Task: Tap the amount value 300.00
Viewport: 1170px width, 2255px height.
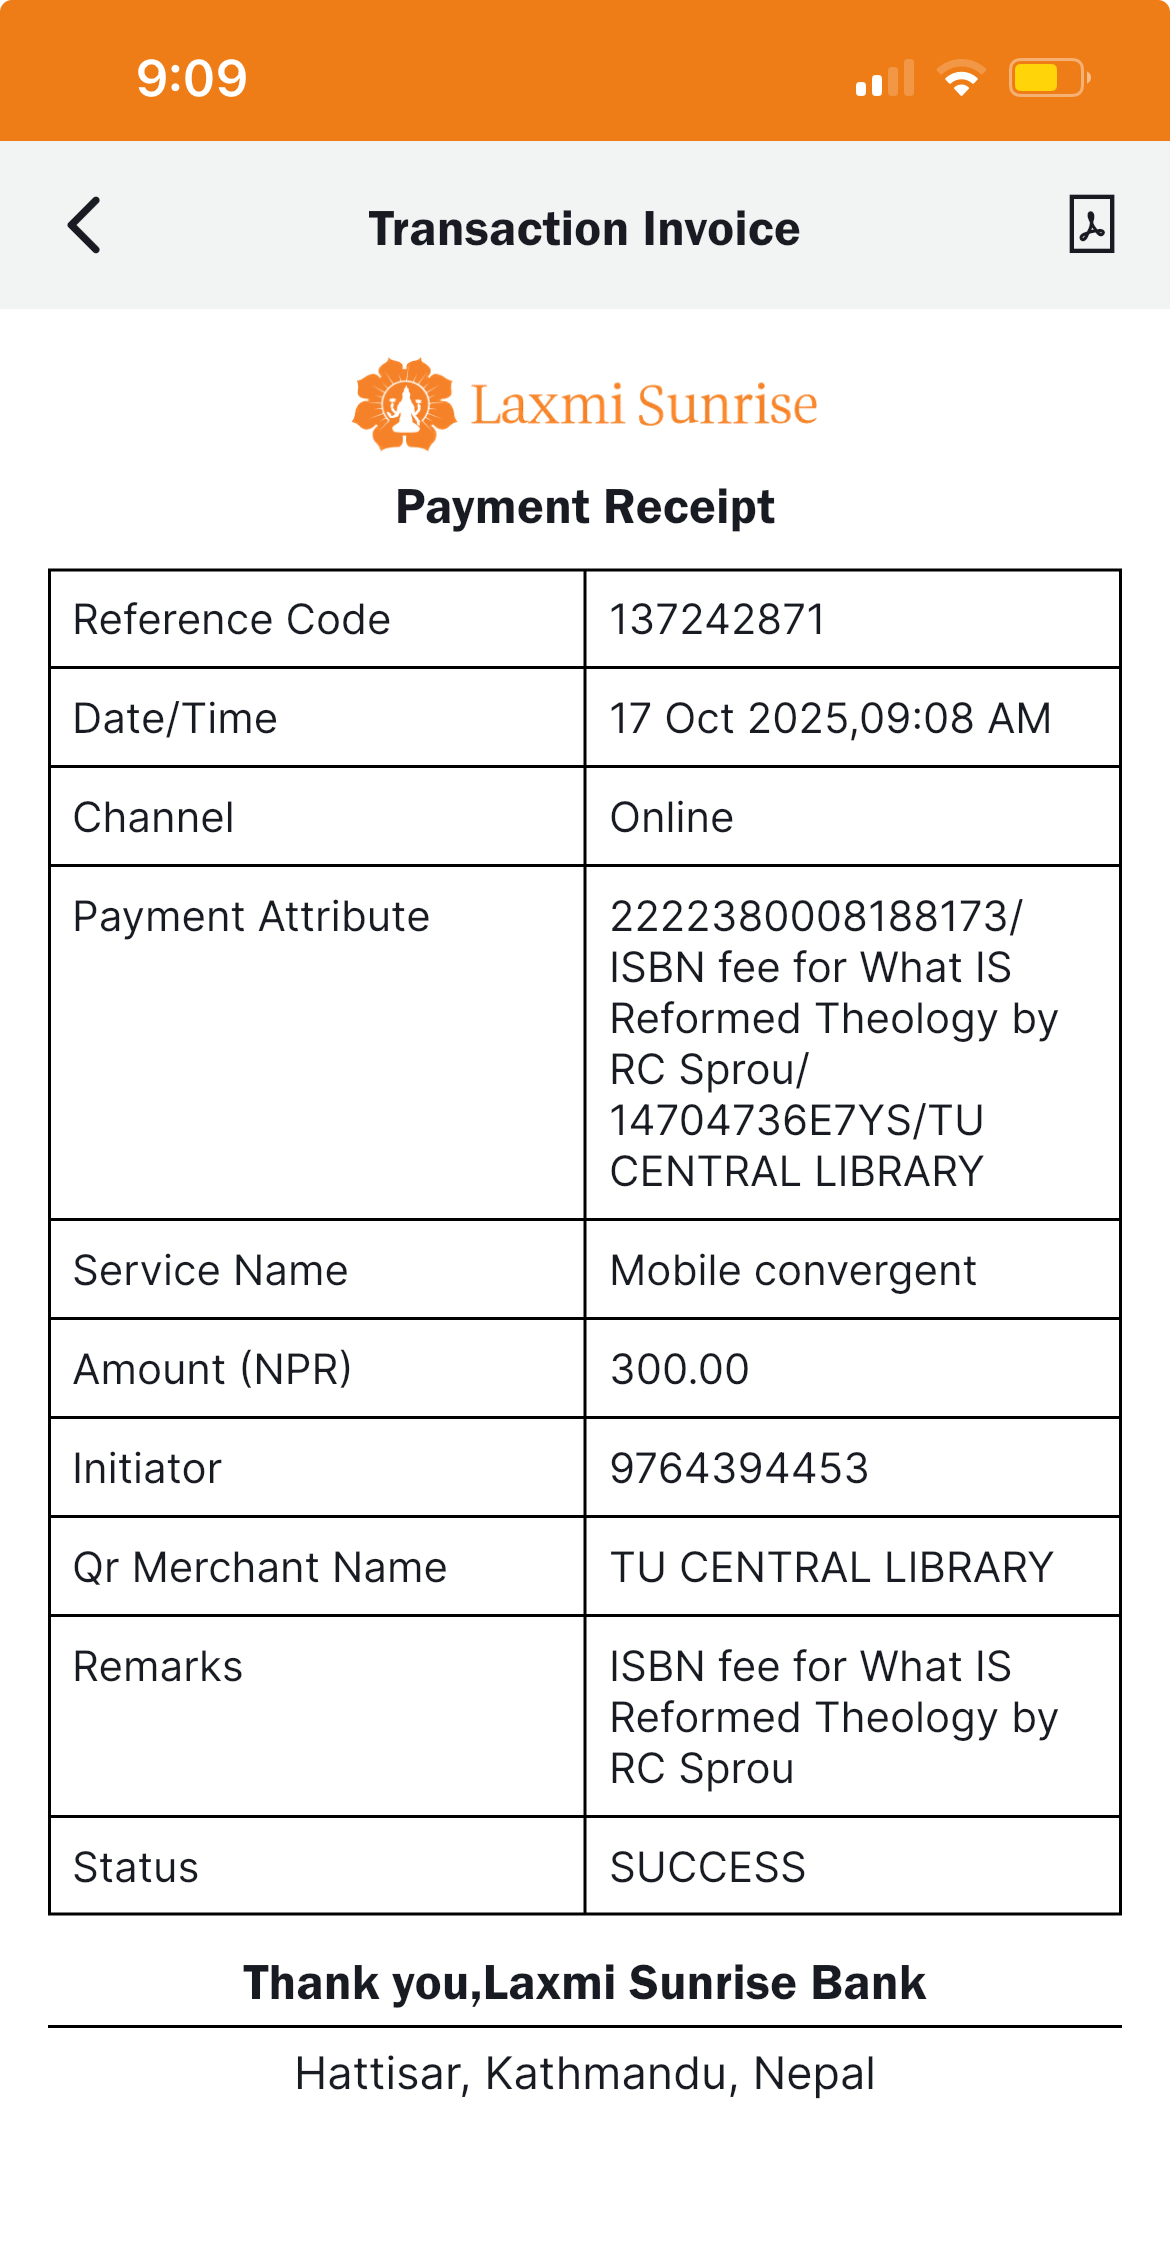Action: 680,1369
